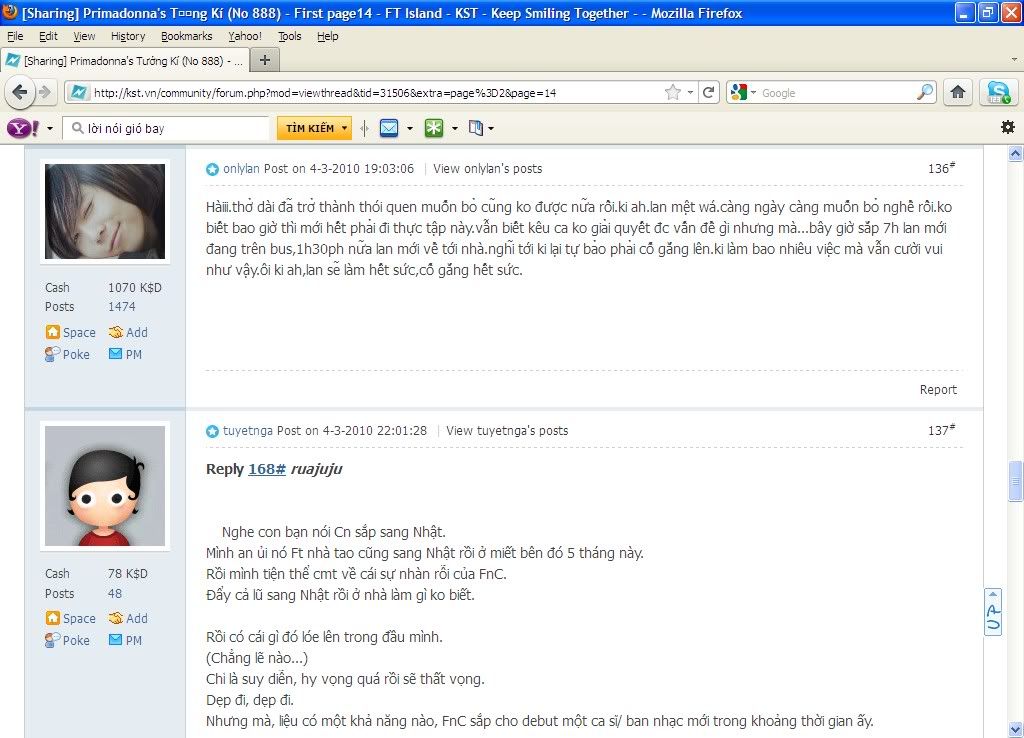Focus the URL address bar
The height and width of the screenshot is (738, 1024).
(376, 93)
